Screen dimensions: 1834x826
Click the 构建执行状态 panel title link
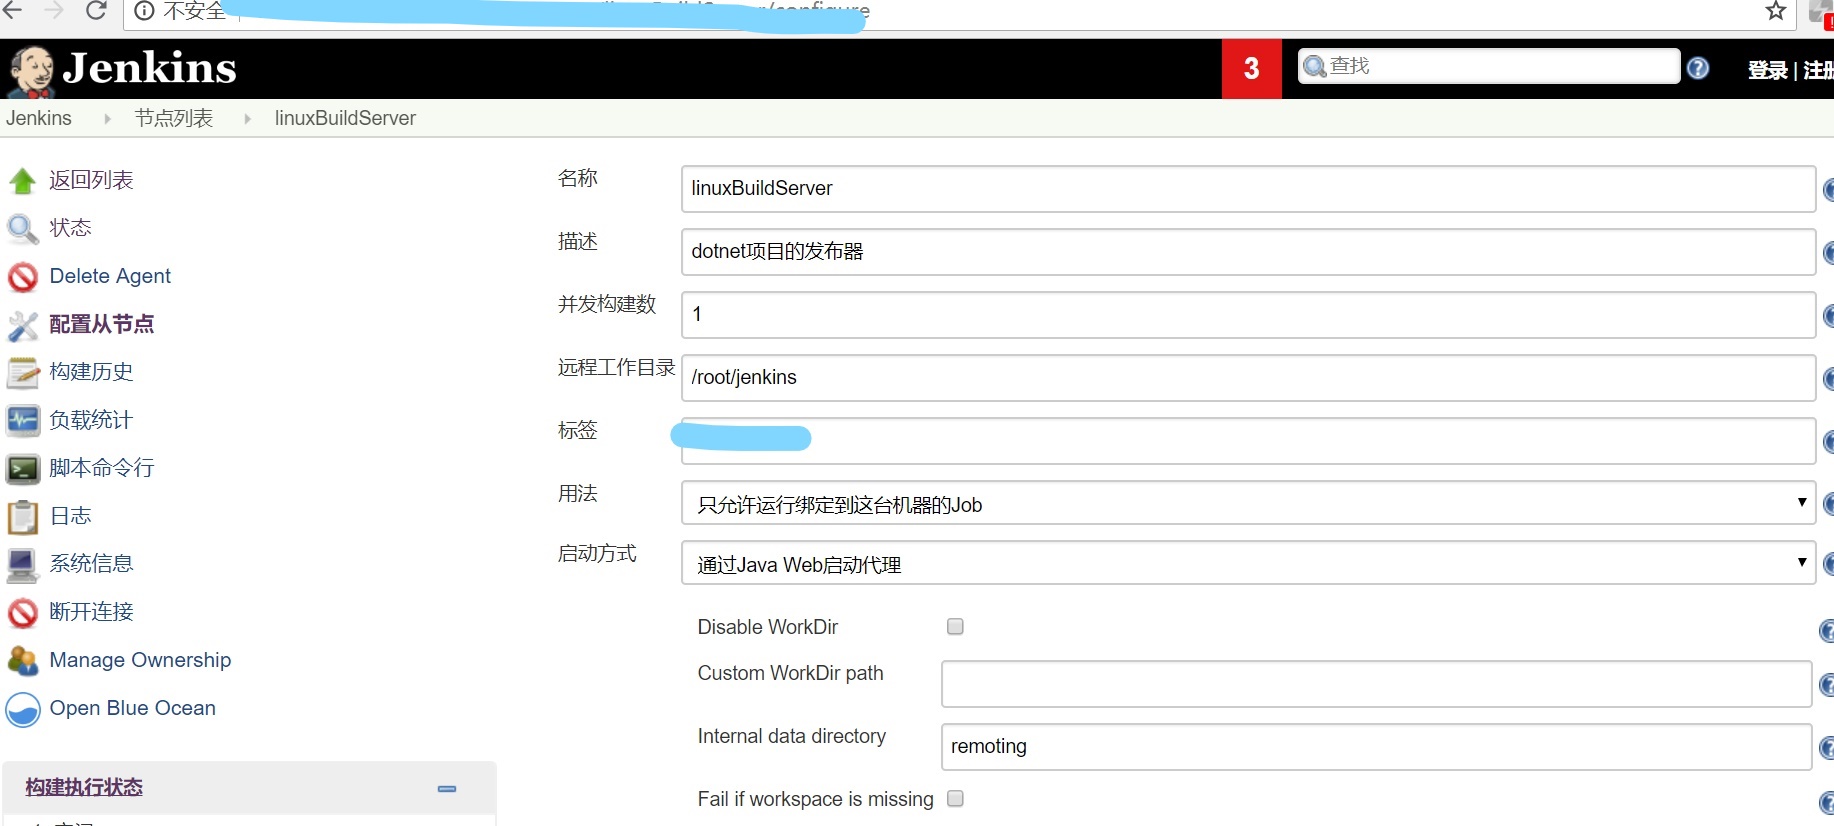pos(84,788)
